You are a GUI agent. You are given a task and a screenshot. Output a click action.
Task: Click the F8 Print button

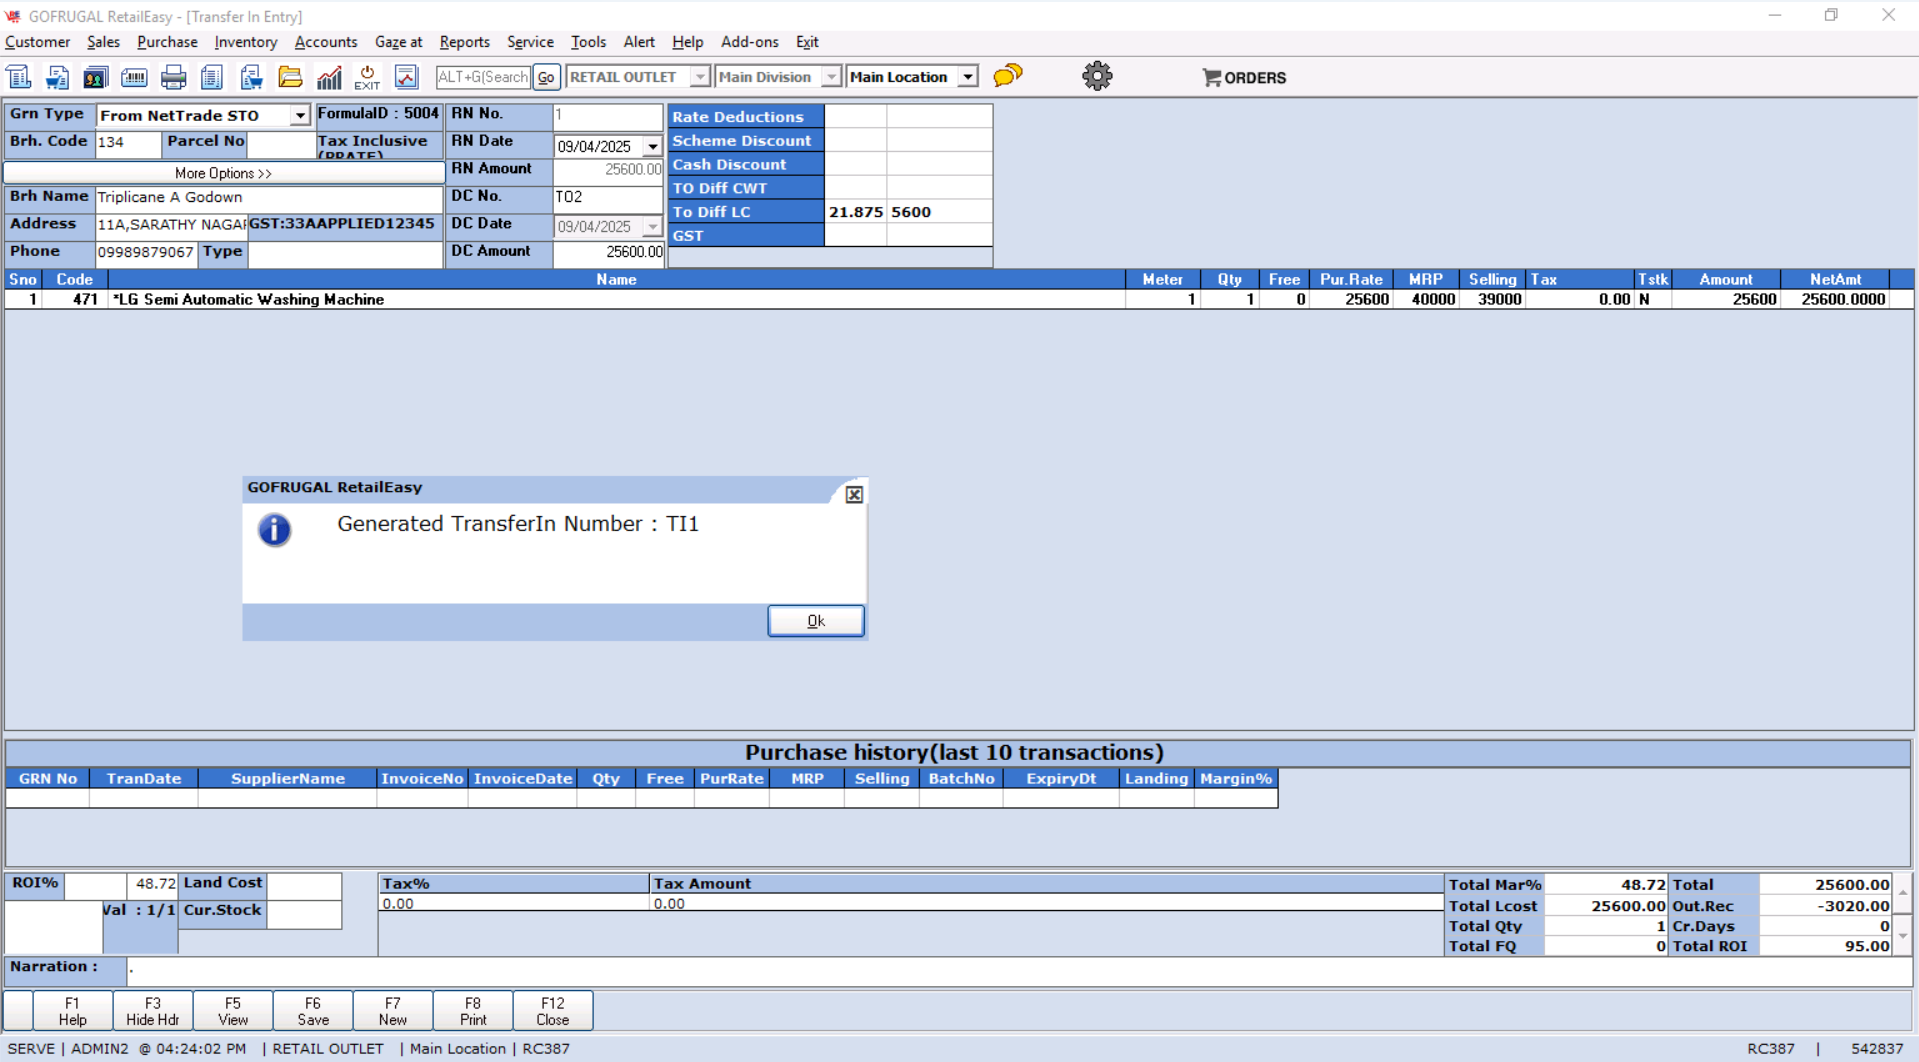click(x=473, y=1011)
